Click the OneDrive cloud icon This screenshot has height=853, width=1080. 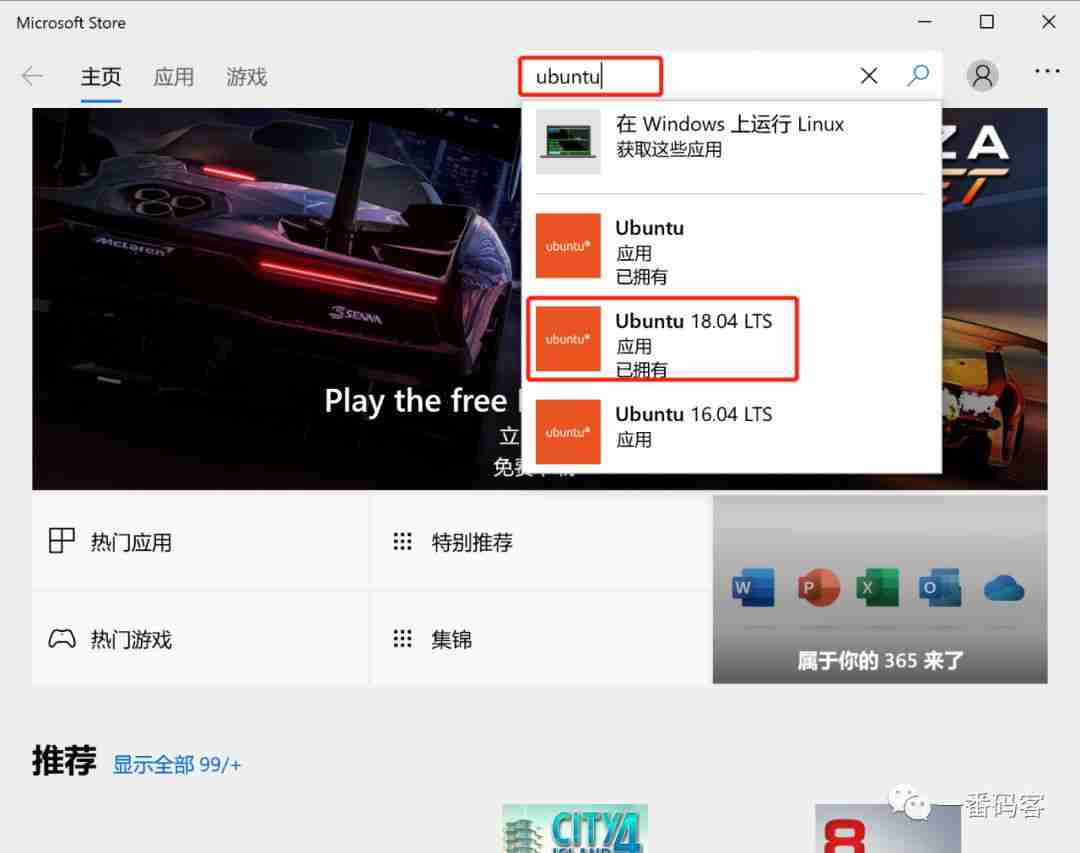coord(1004,588)
